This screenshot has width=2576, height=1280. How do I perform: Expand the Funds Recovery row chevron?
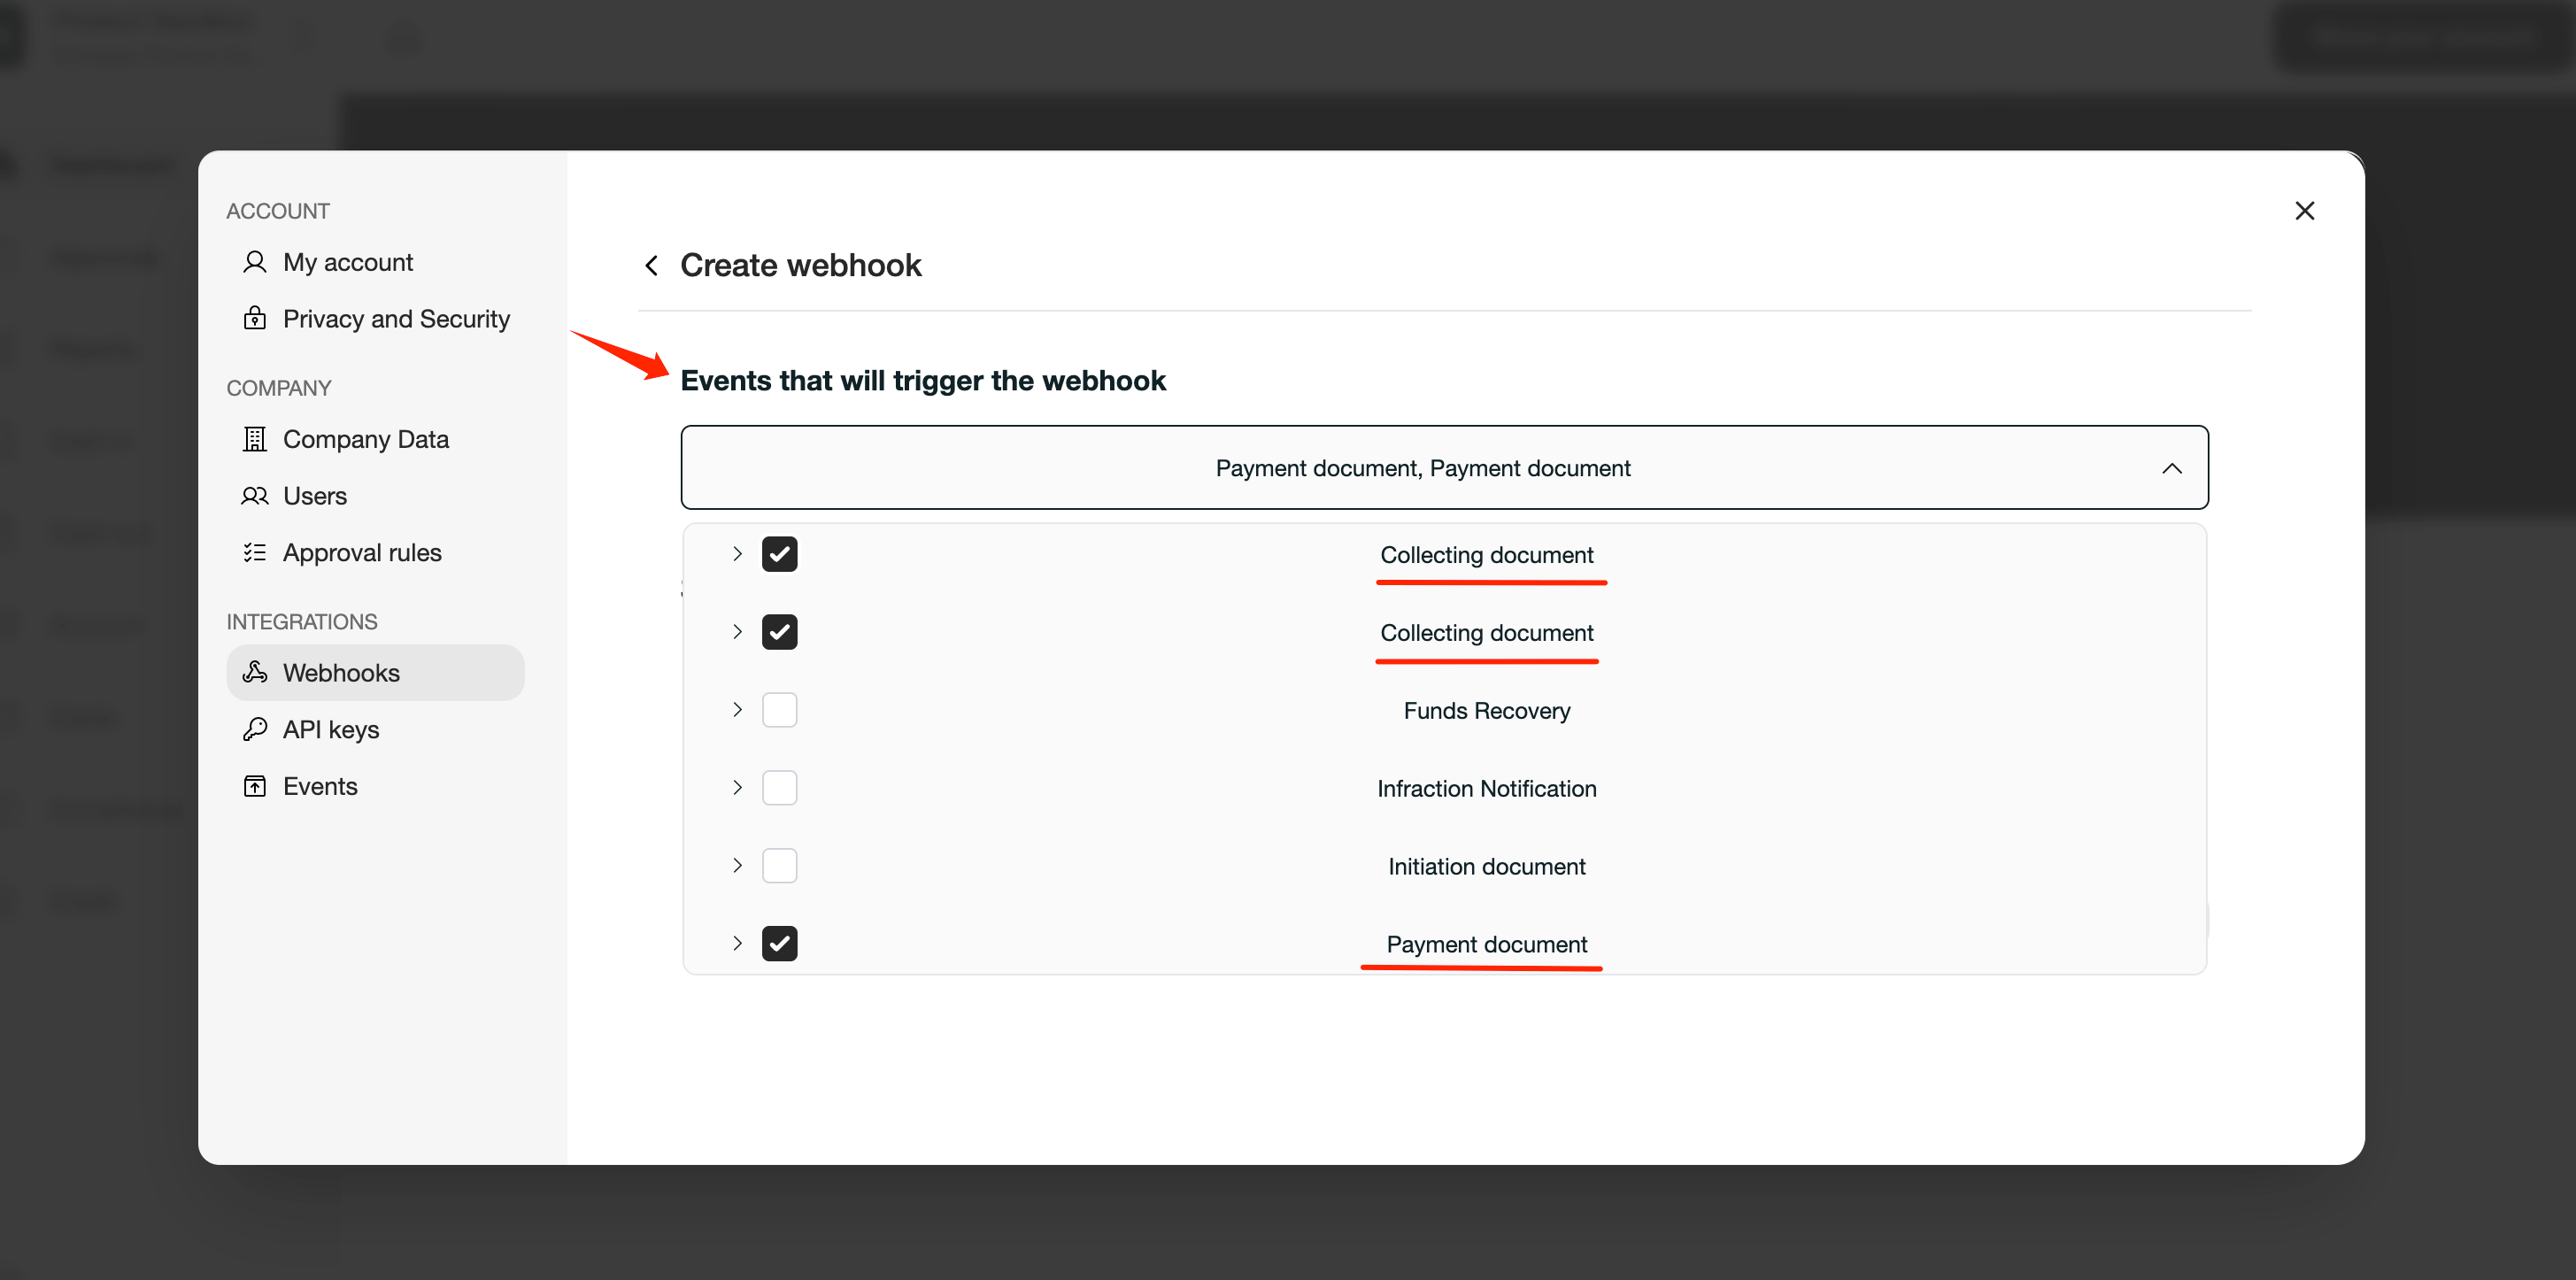click(737, 710)
